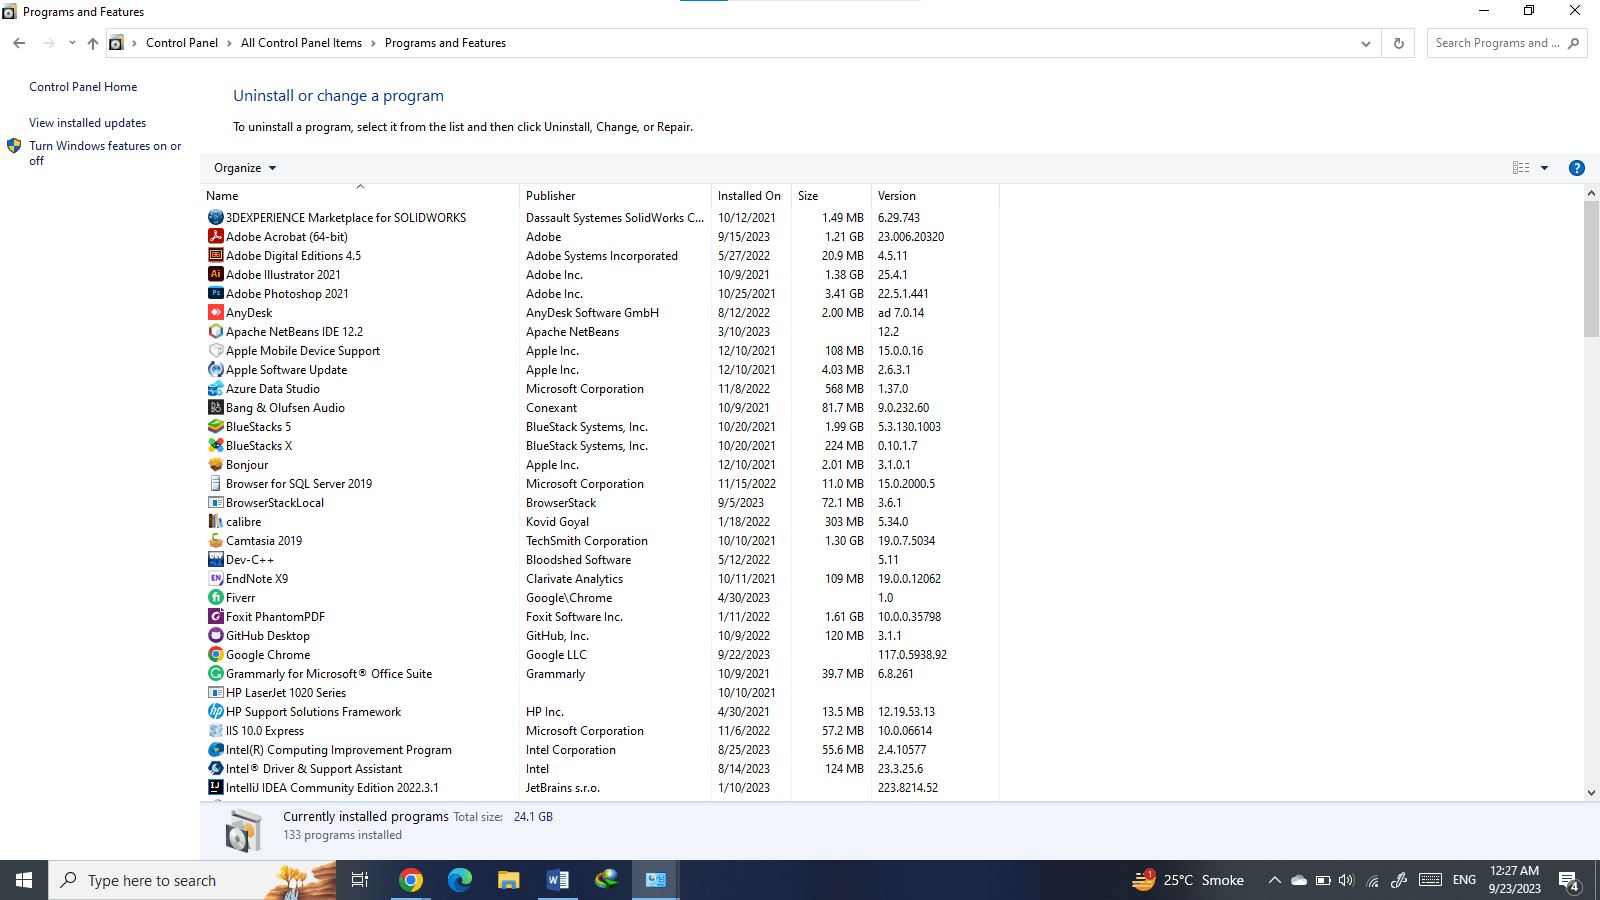Click the vertical scrollbar thumb
The height and width of the screenshot is (900, 1600).
click(1591, 269)
